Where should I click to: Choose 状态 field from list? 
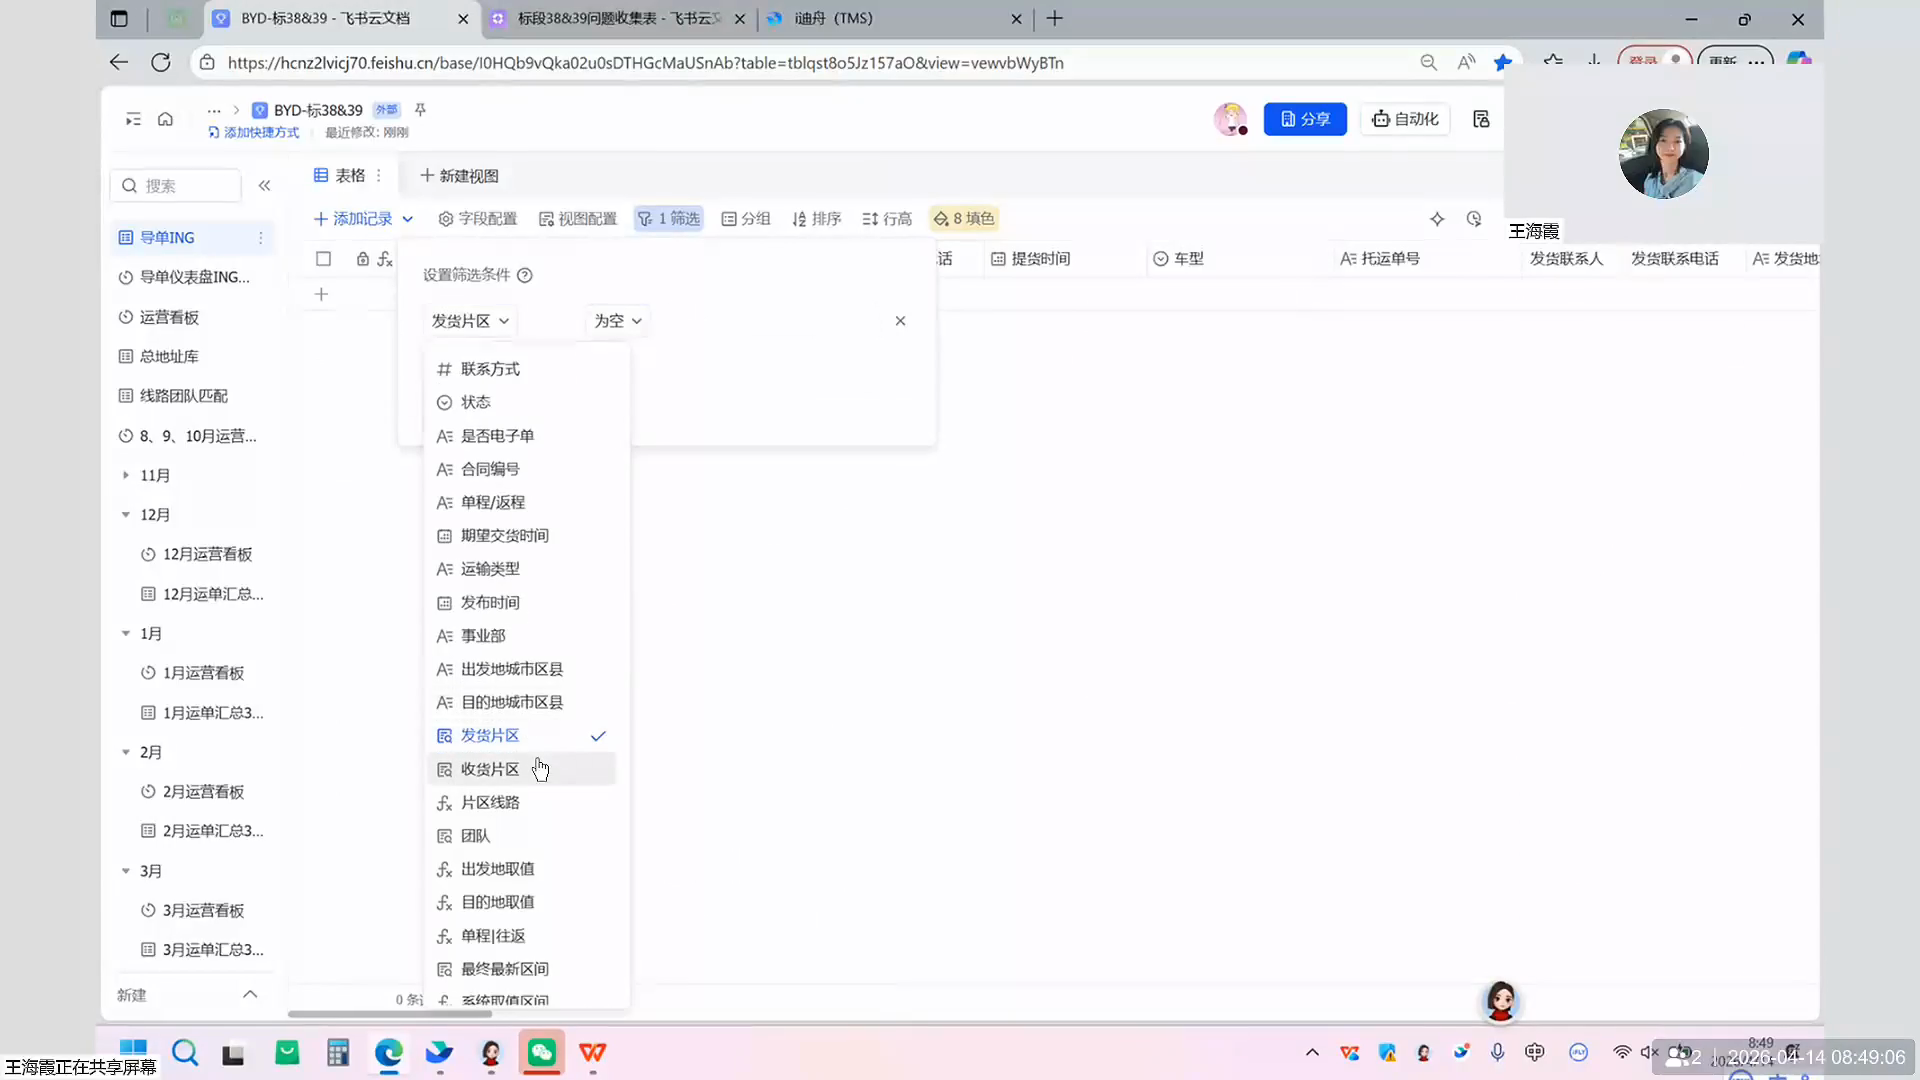tap(475, 402)
